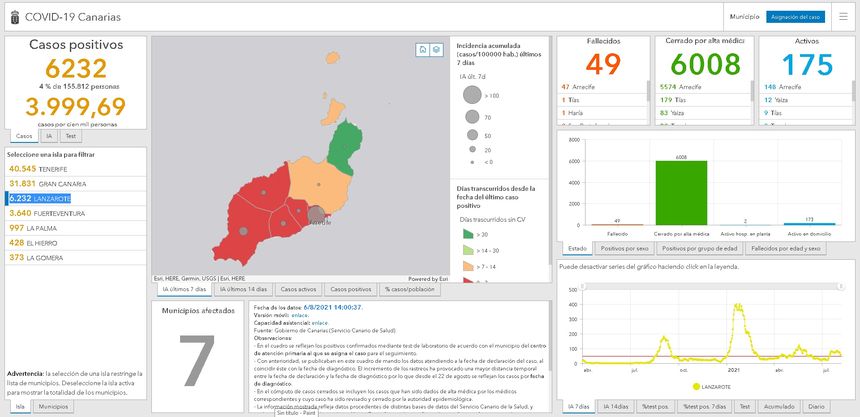860x417 pixels.
Task: Select Municipio assignment option
Action: [x=744, y=17]
